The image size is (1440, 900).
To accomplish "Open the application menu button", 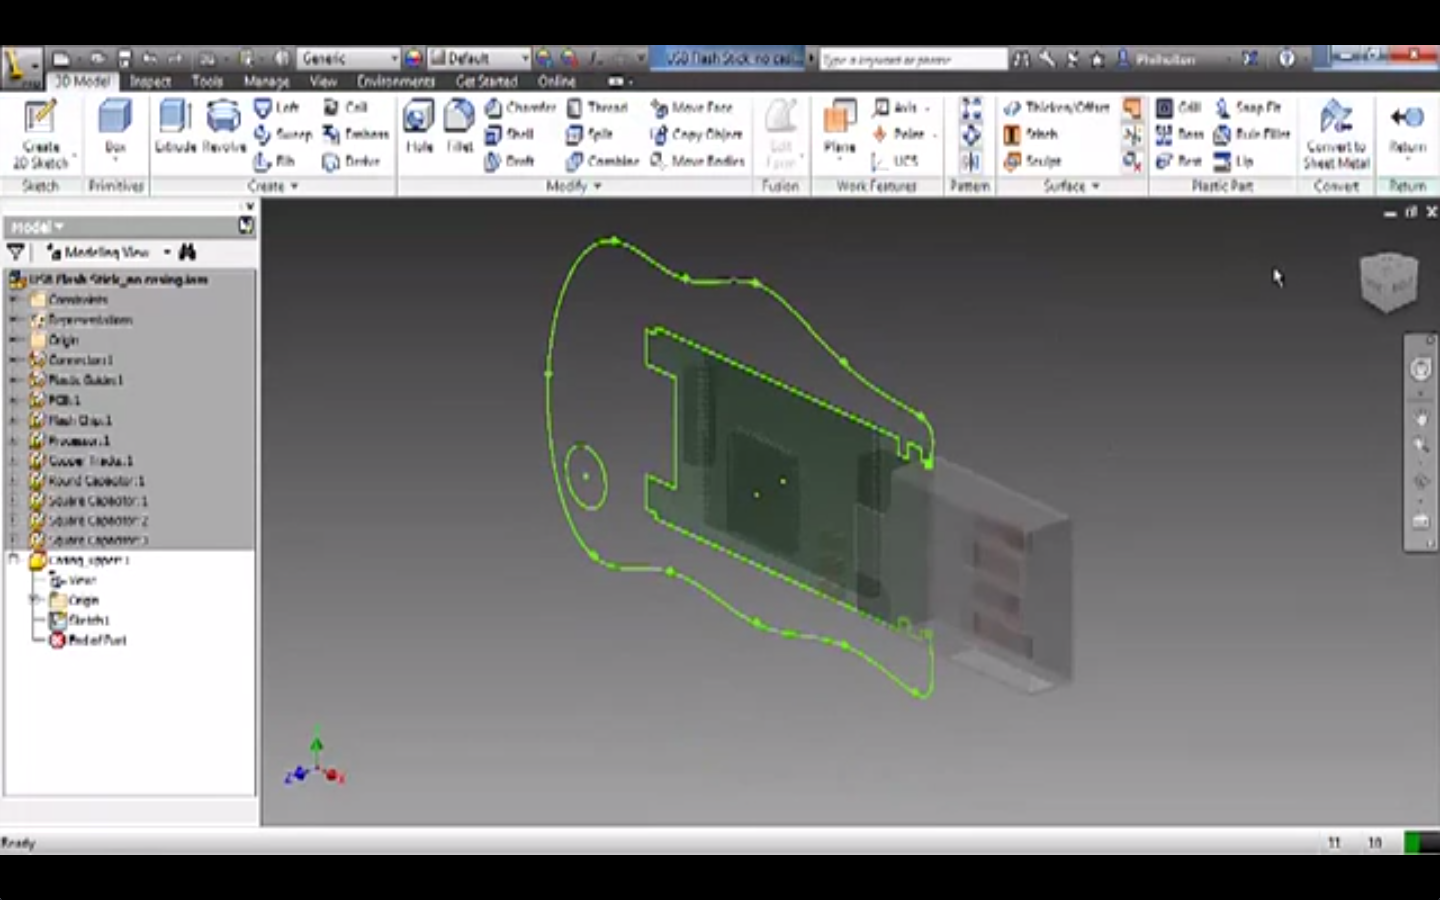I will (21, 66).
